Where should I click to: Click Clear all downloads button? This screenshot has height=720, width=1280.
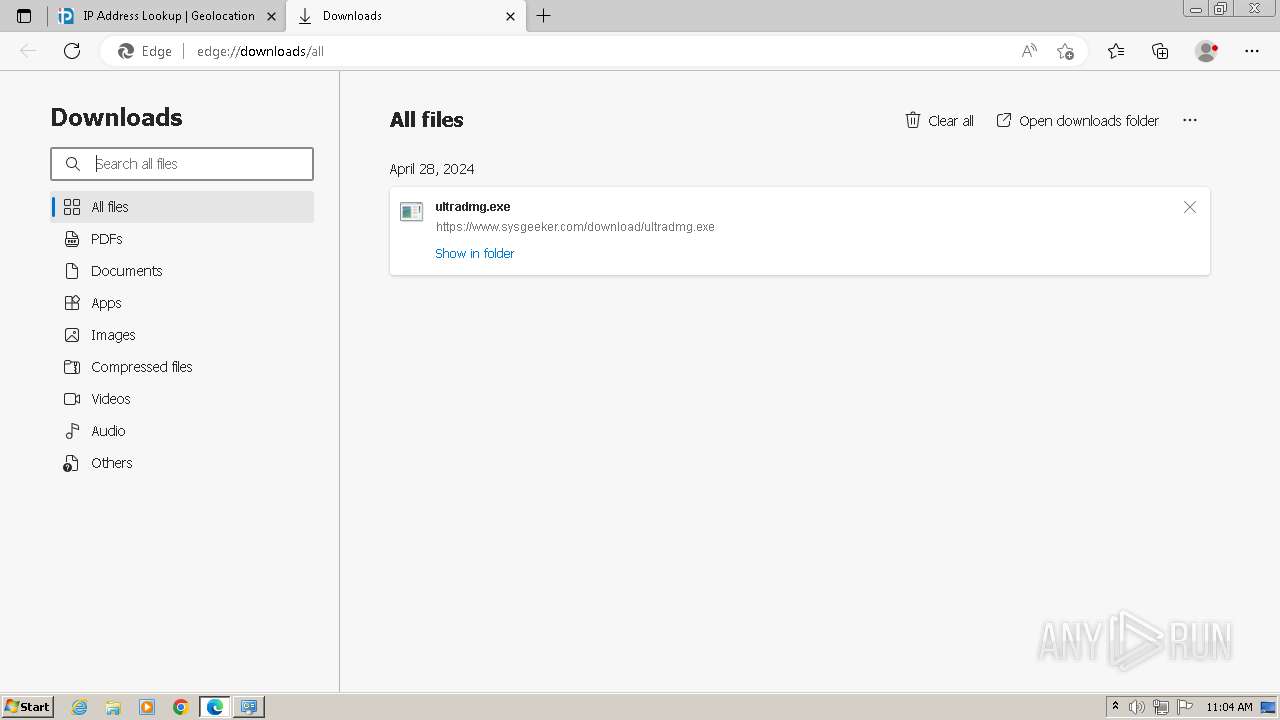click(x=939, y=120)
